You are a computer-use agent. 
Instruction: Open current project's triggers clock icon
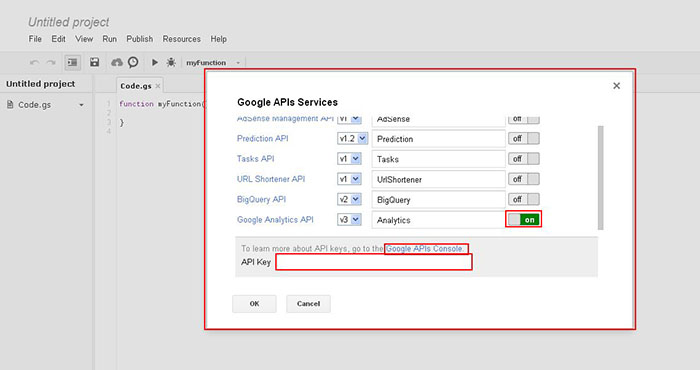click(x=133, y=62)
